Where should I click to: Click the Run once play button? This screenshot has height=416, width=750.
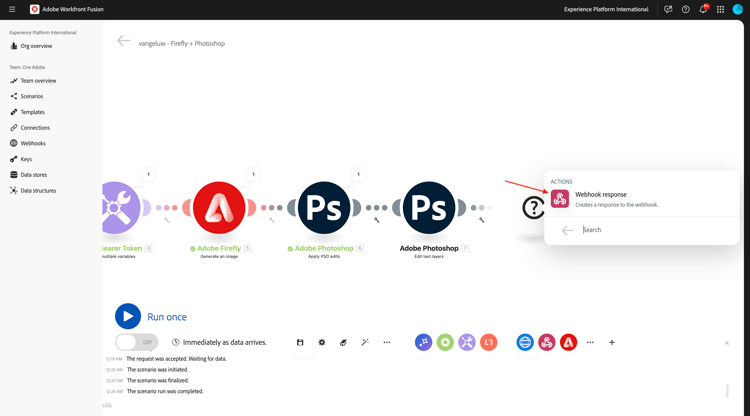coord(128,316)
